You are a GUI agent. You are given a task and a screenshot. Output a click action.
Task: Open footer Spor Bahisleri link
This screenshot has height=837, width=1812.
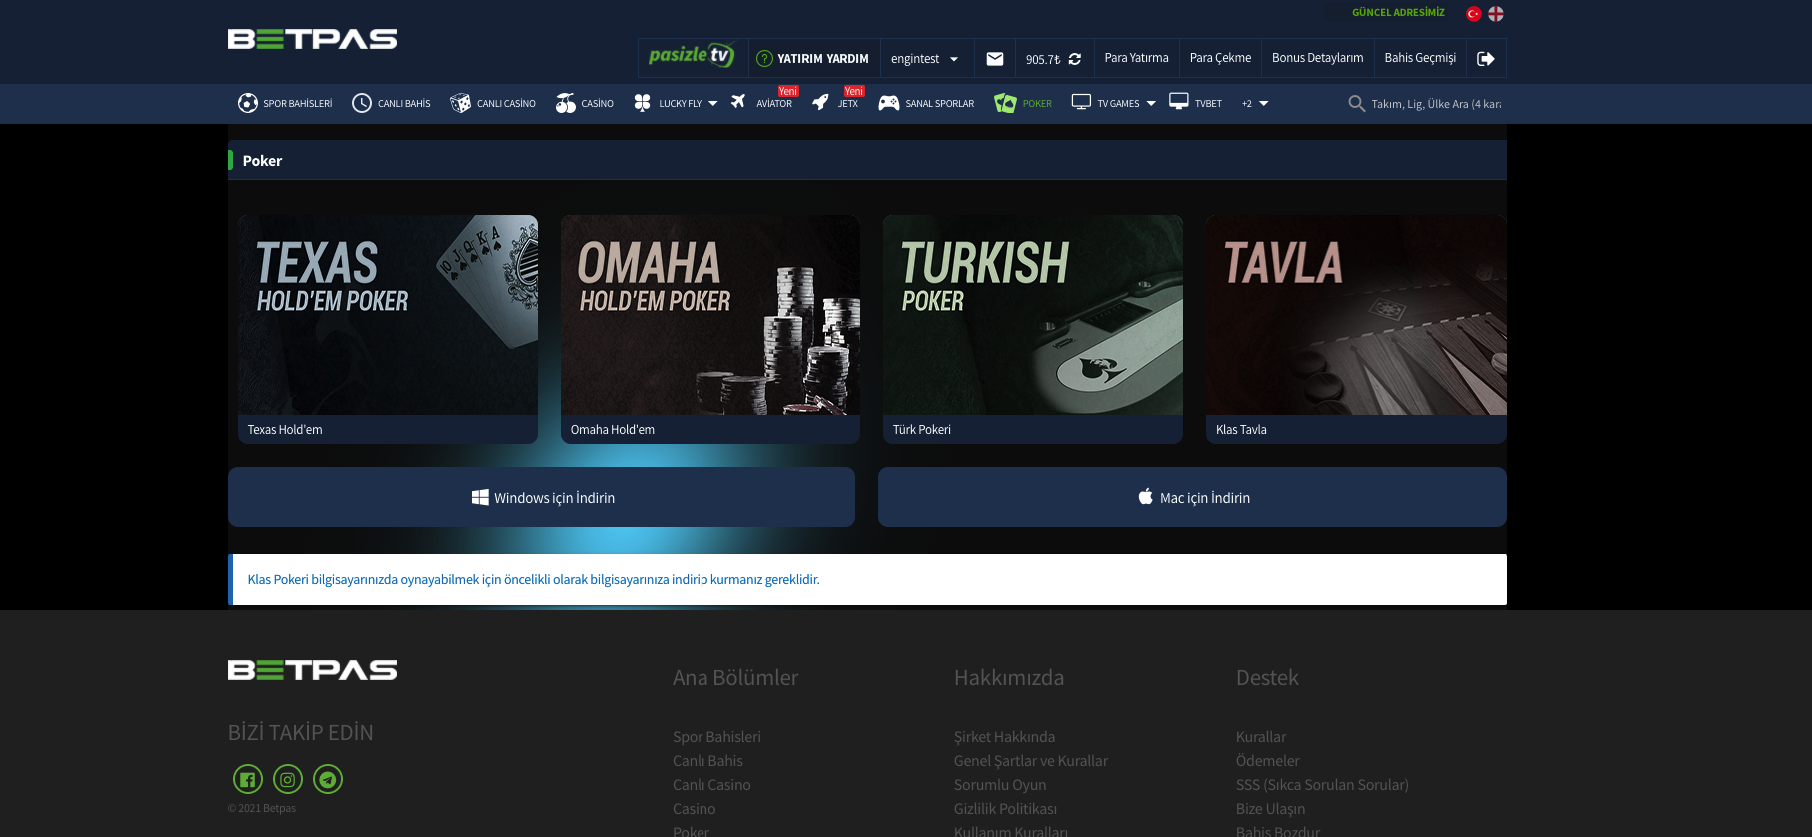pos(717,737)
